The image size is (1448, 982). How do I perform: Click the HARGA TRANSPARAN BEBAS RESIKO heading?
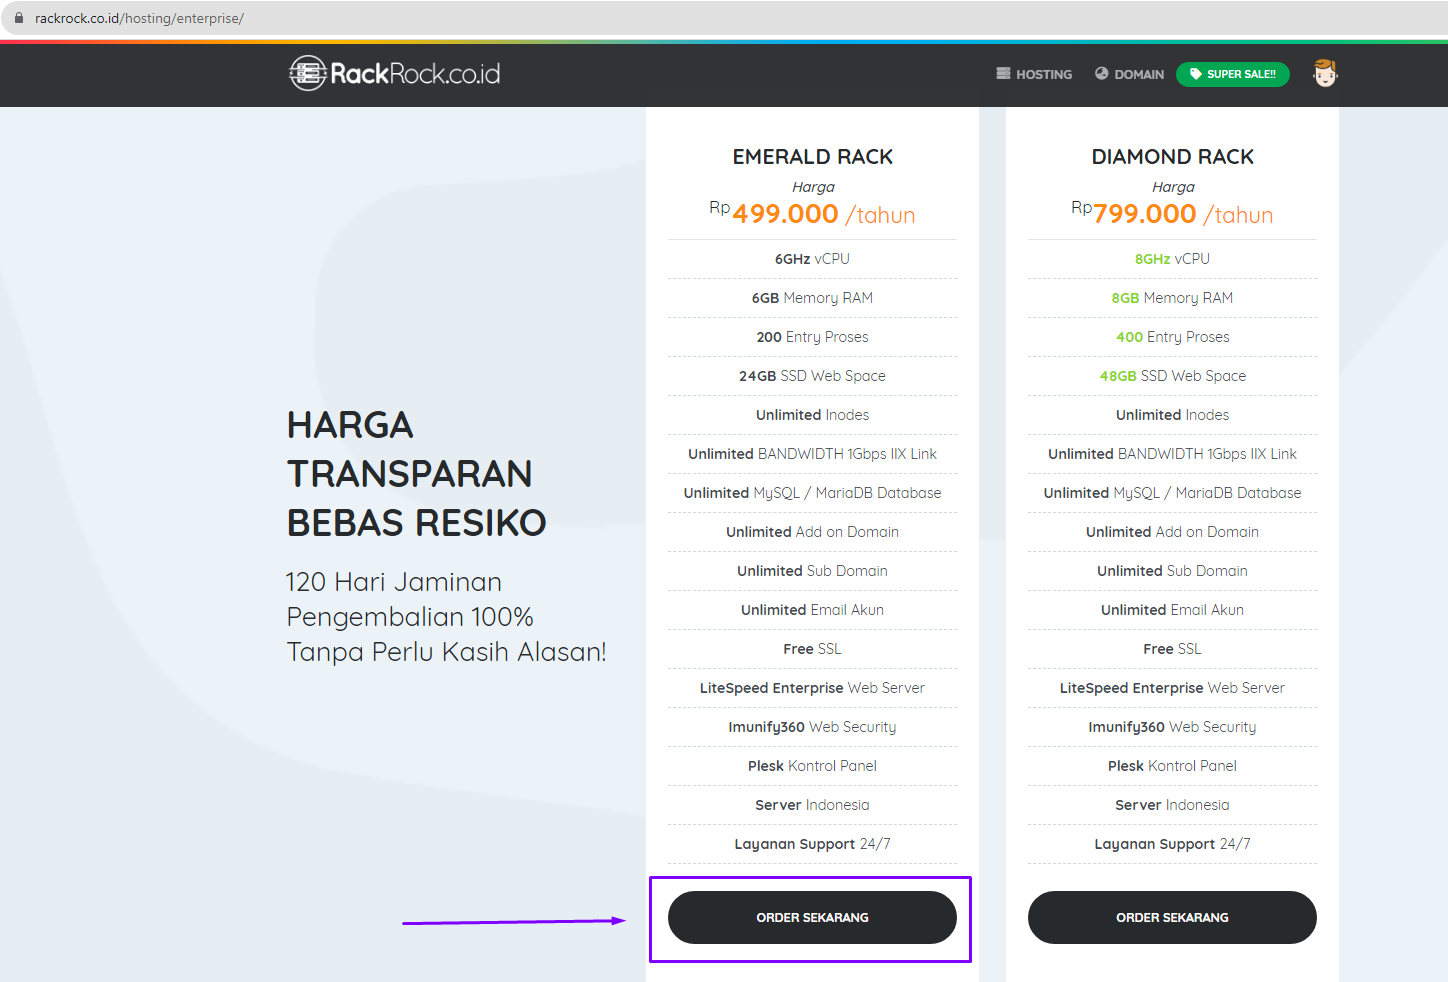tap(416, 474)
